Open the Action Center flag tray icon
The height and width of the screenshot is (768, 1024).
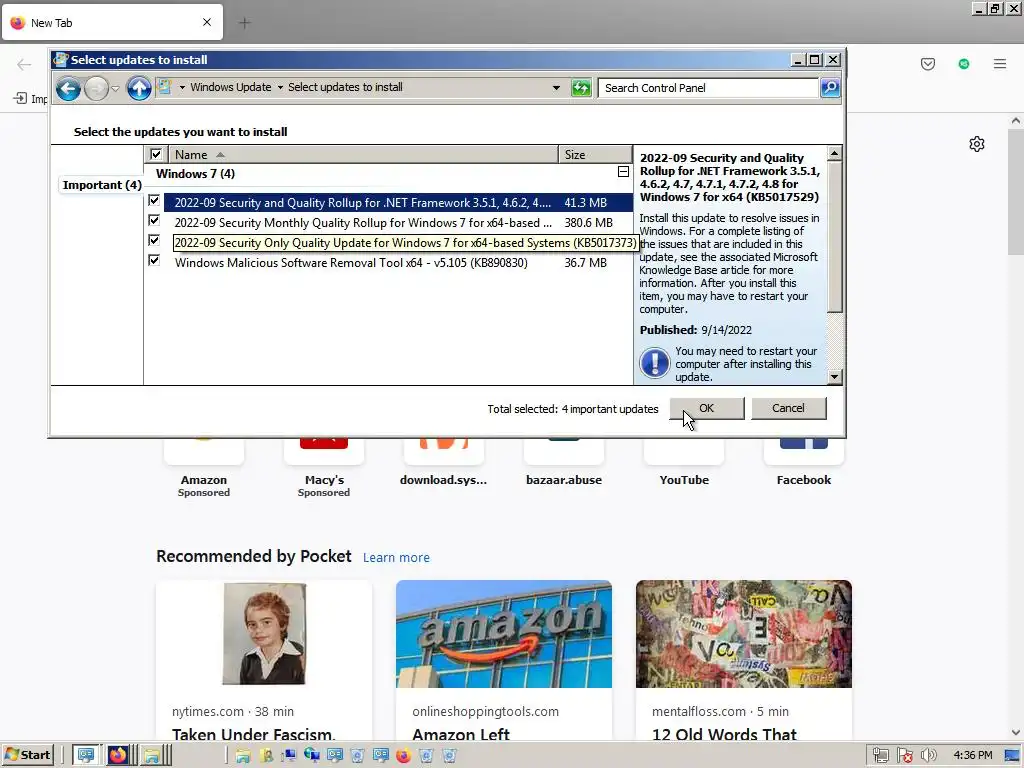click(904, 756)
